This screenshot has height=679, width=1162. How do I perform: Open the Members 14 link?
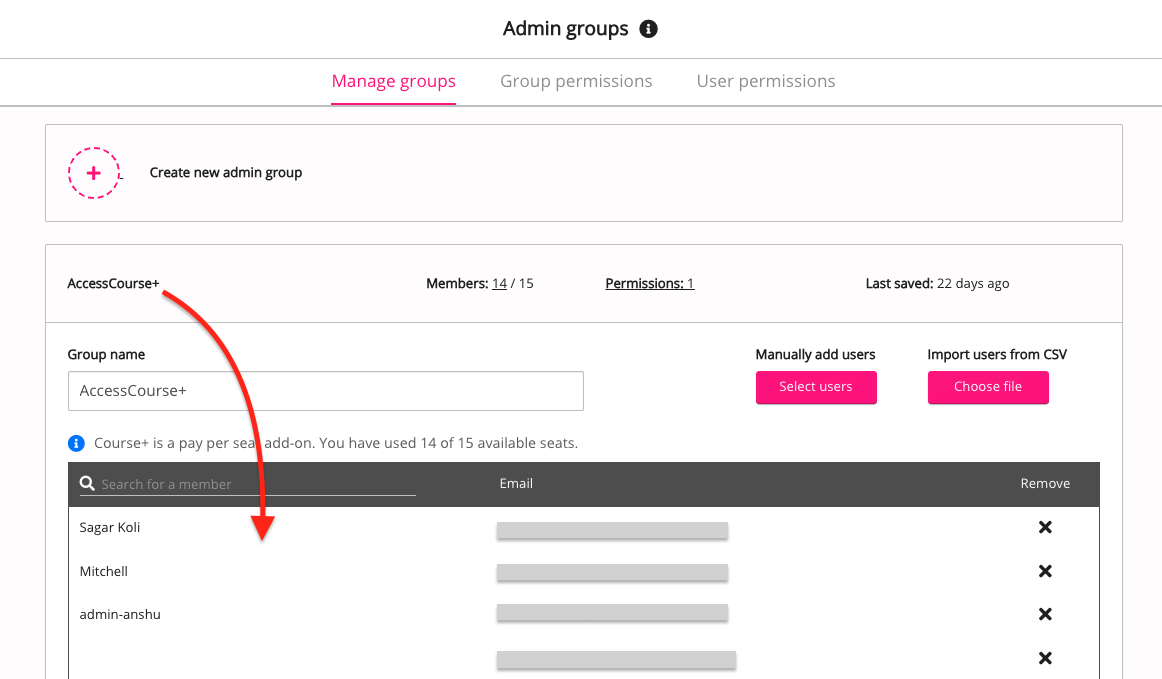(x=498, y=284)
